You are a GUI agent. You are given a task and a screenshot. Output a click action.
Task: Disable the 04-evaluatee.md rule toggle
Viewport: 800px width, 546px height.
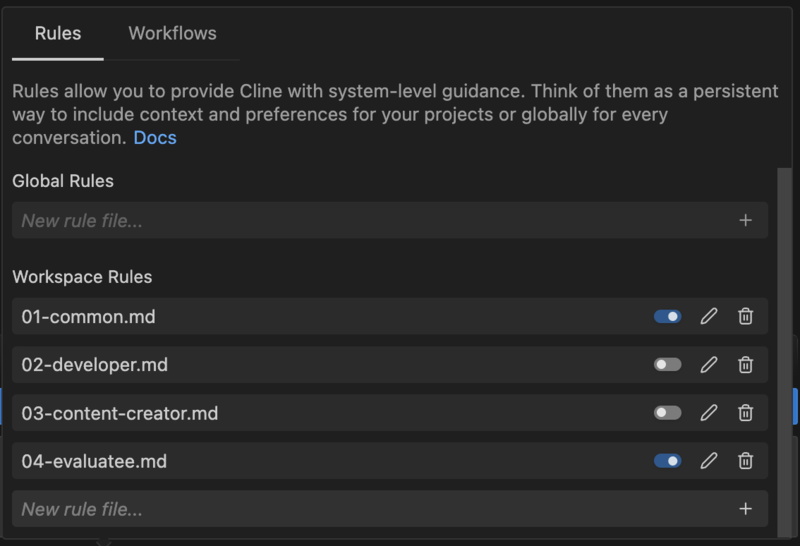(x=667, y=461)
